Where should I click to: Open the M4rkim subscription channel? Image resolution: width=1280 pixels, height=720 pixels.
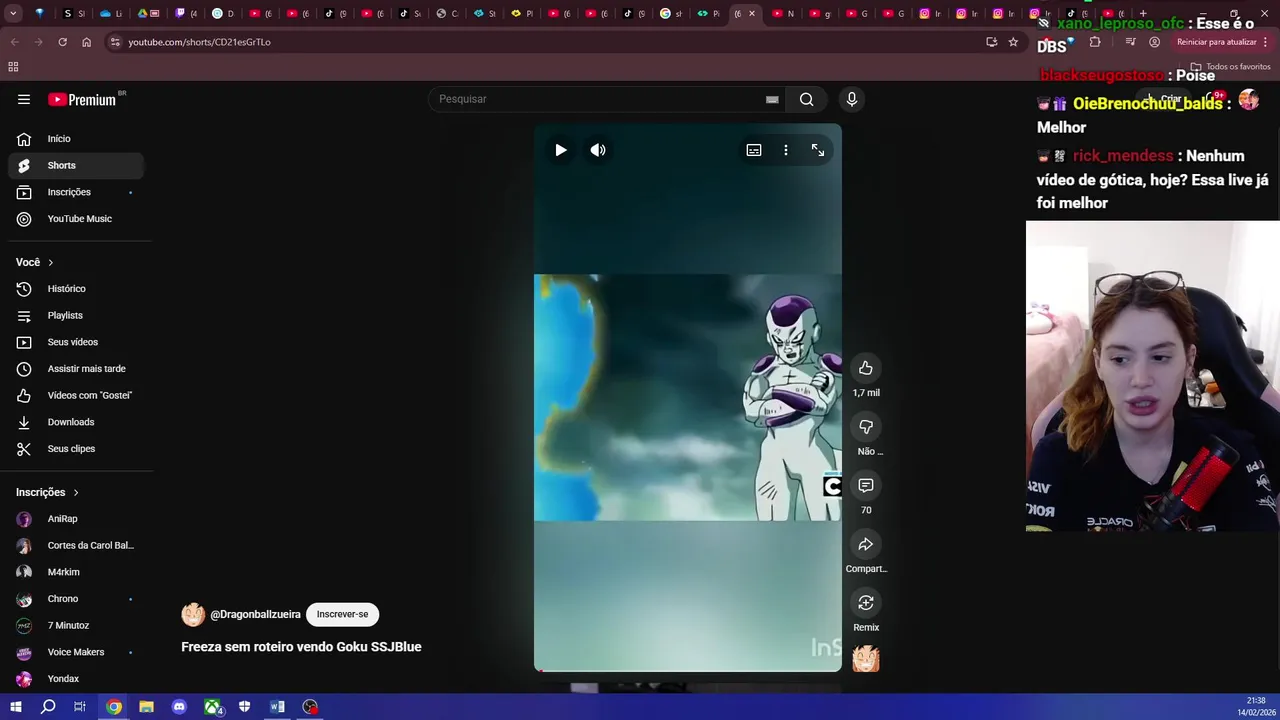(x=76, y=572)
